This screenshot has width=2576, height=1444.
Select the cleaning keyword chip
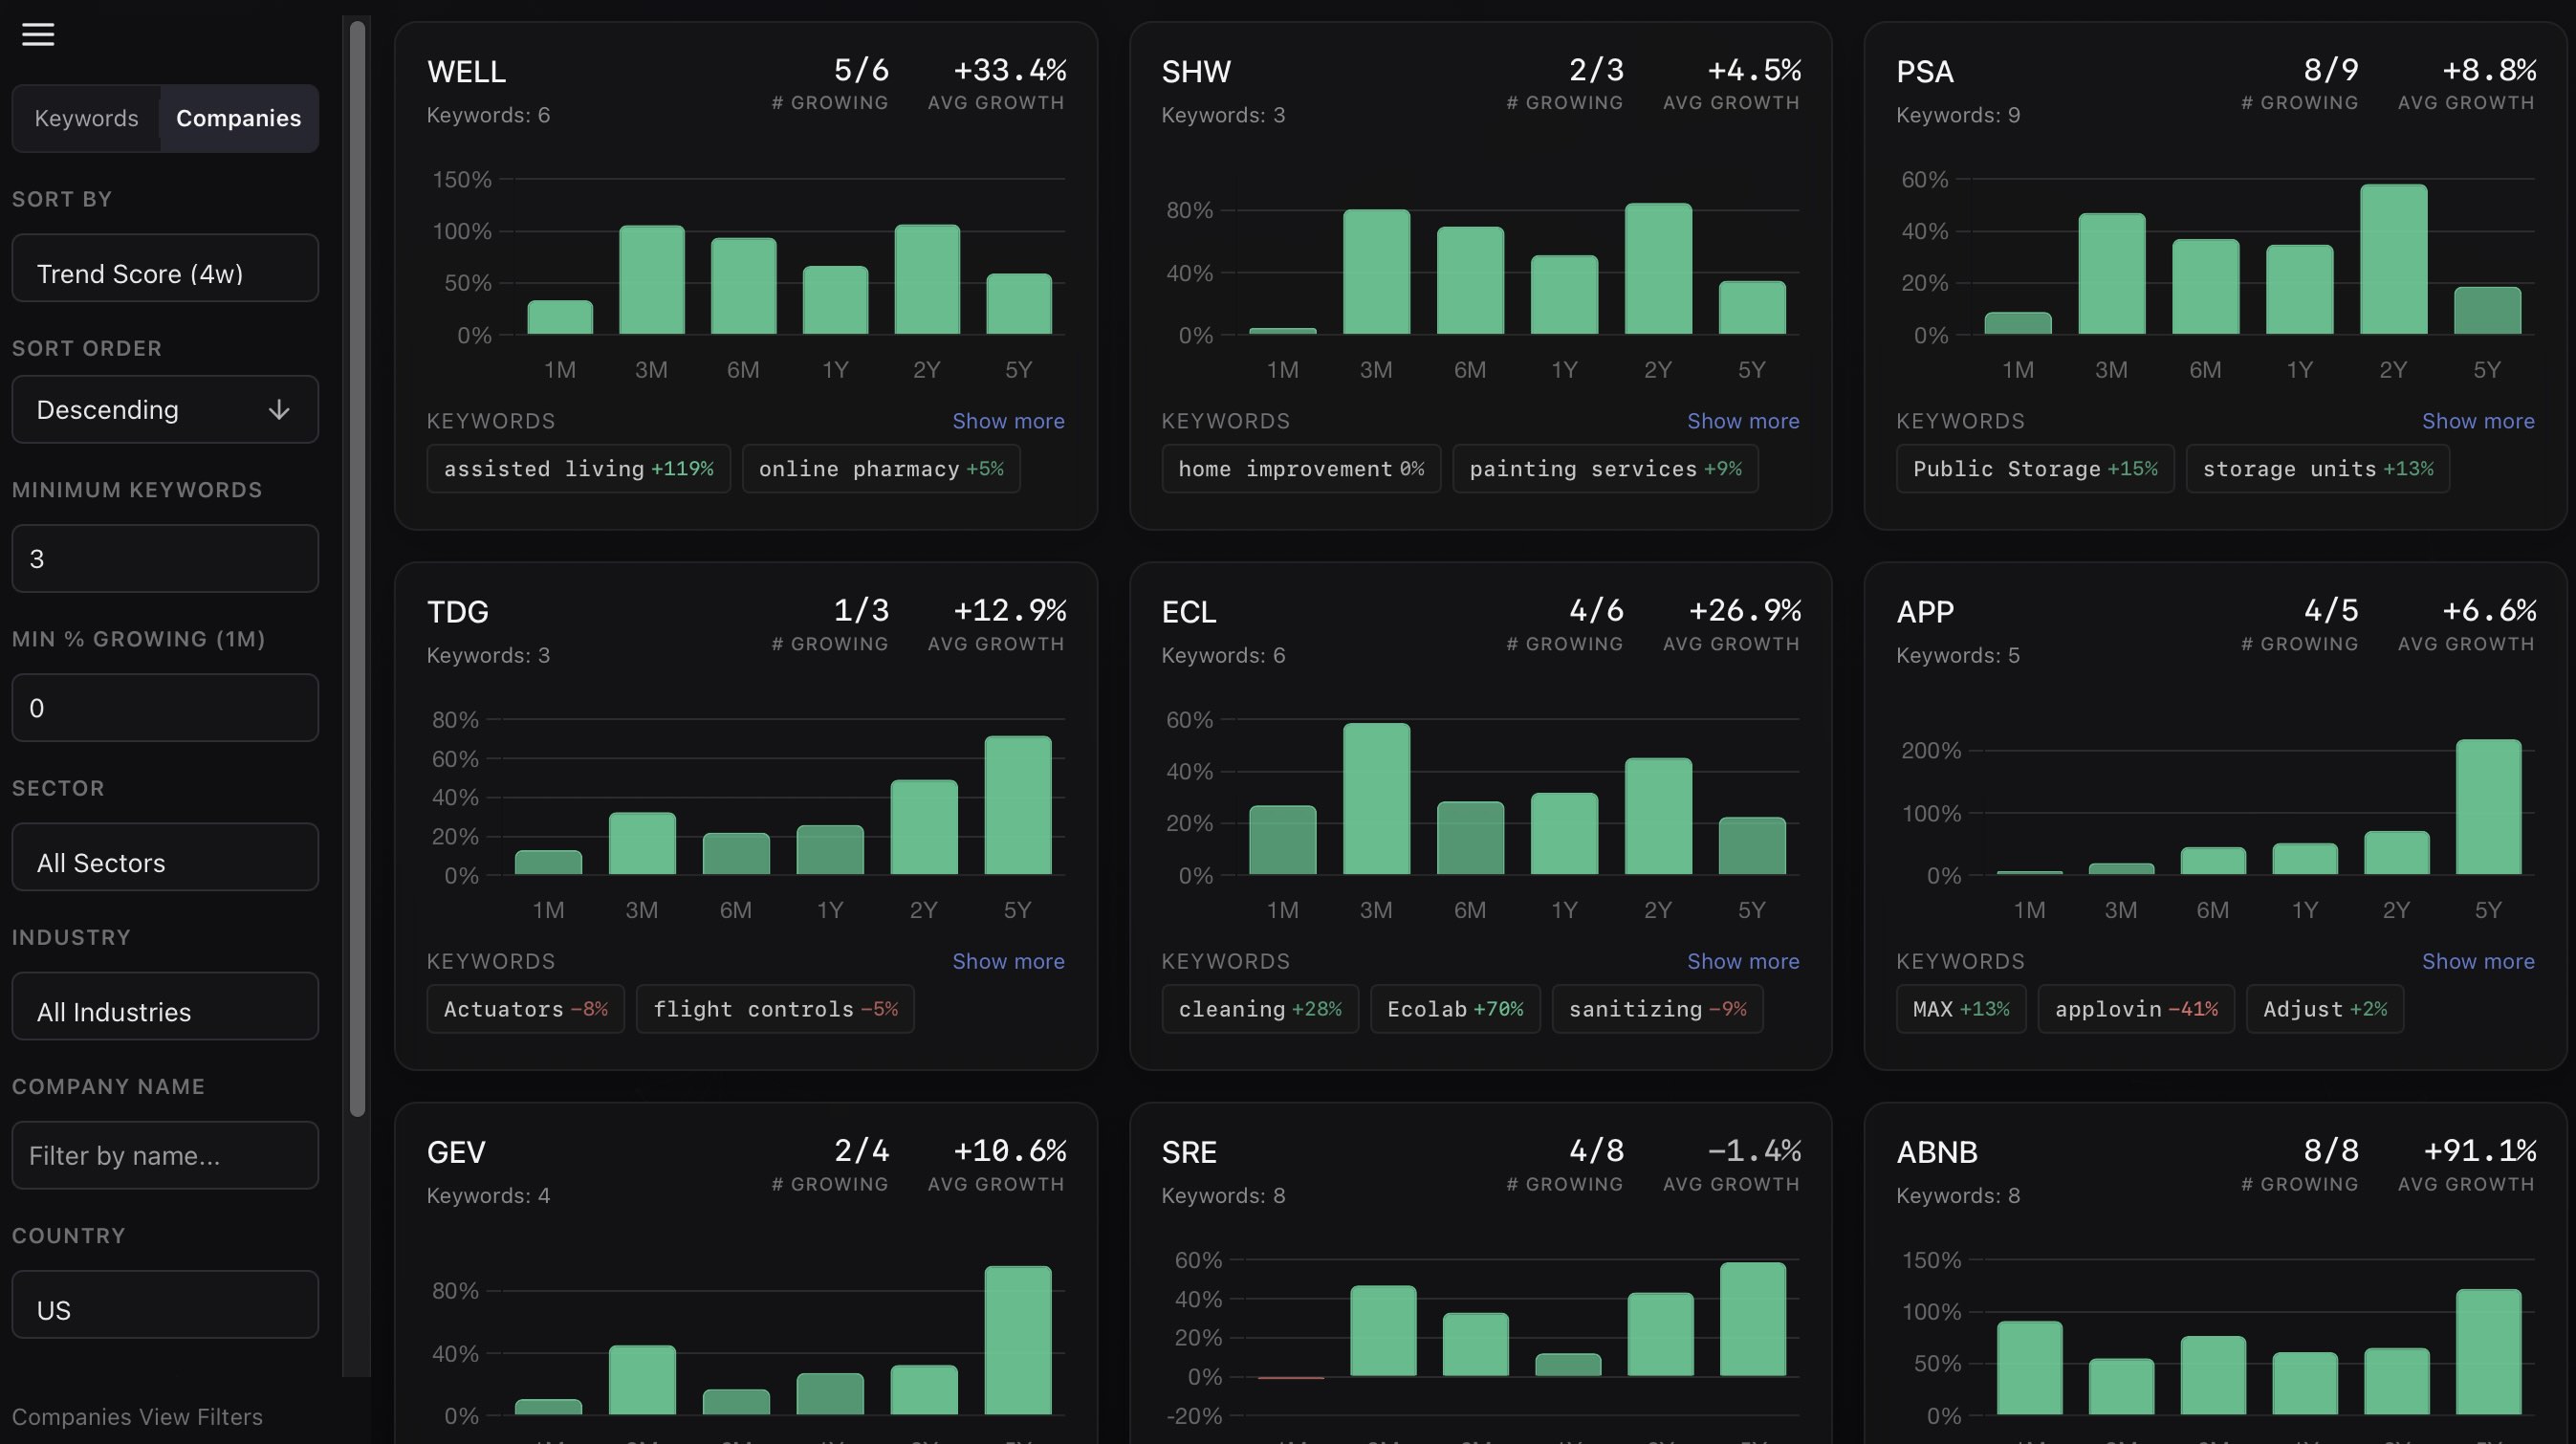click(x=1260, y=1009)
